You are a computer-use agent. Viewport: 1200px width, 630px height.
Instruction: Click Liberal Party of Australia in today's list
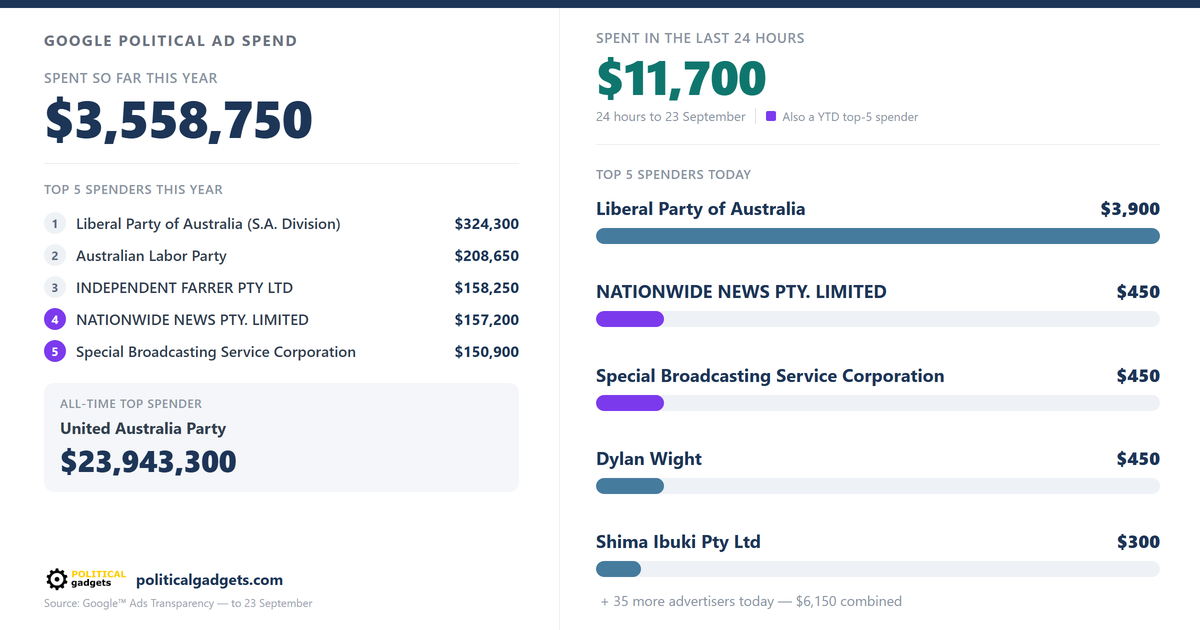point(700,209)
